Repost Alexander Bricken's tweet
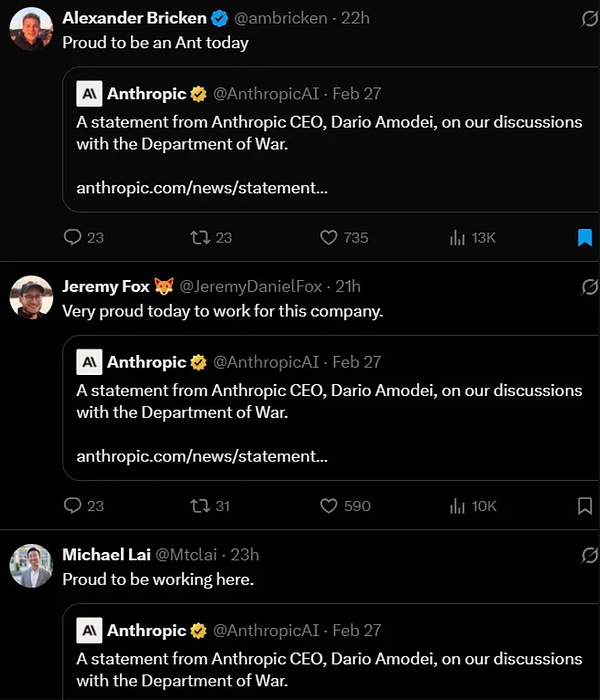The image size is (600, 700). [x=198, y=237]
